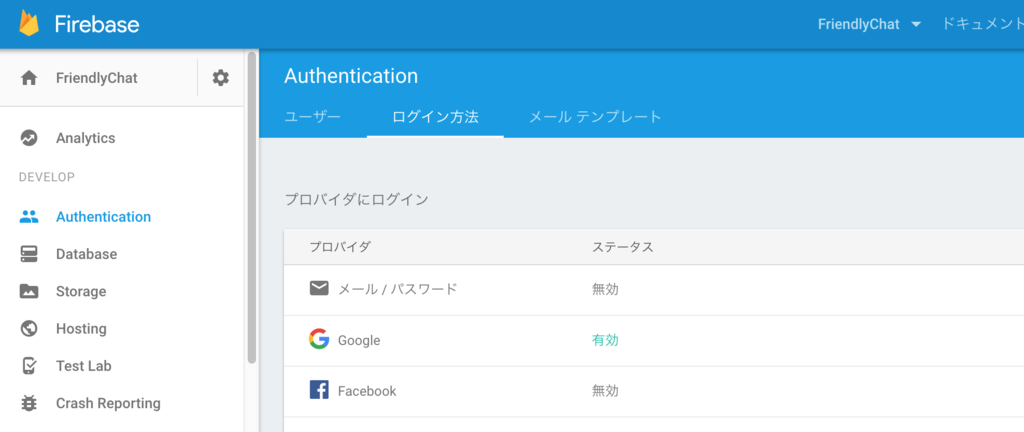1024x432 pixels.
Task: Click FriendlyChat project name in header
Action: [859, 24]
